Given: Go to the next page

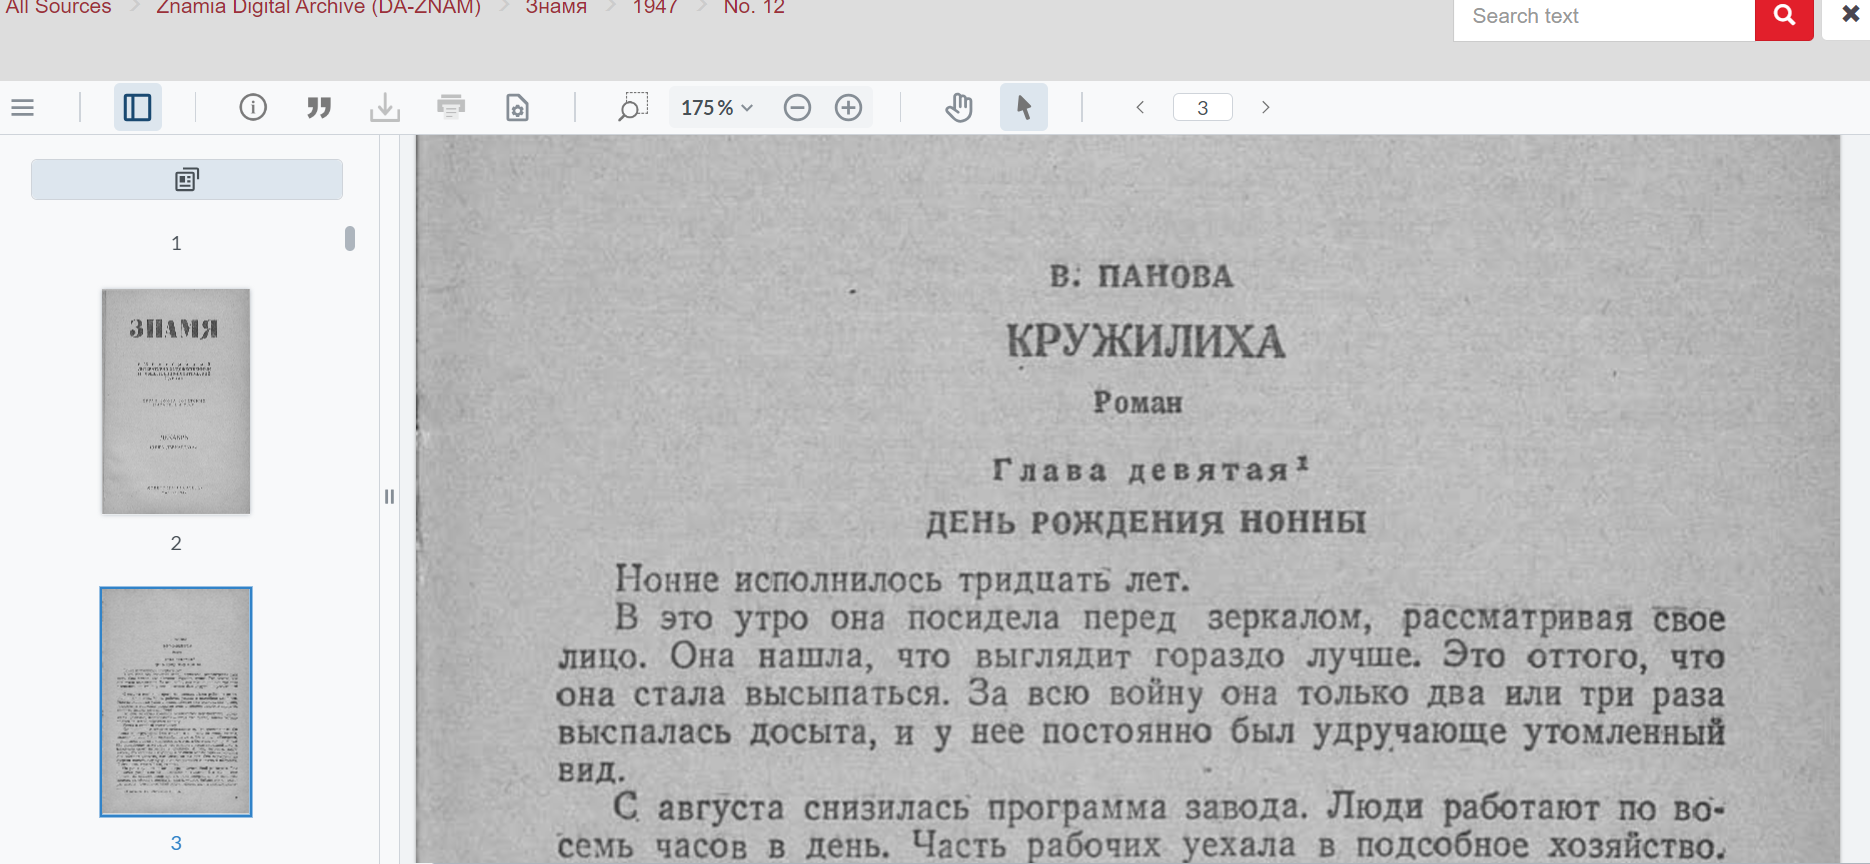Looking at the screenshot, I should 1265,107.
